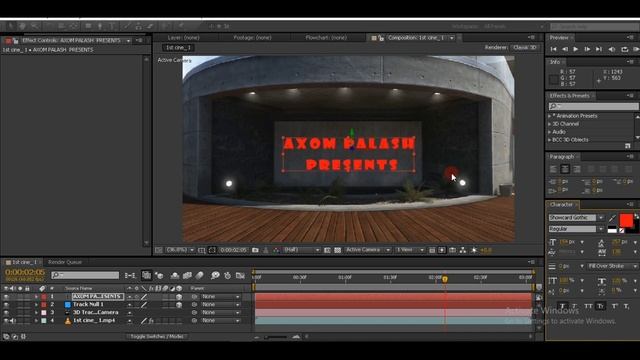Open the composition flowchart icon in viewer

coord(462,250)
